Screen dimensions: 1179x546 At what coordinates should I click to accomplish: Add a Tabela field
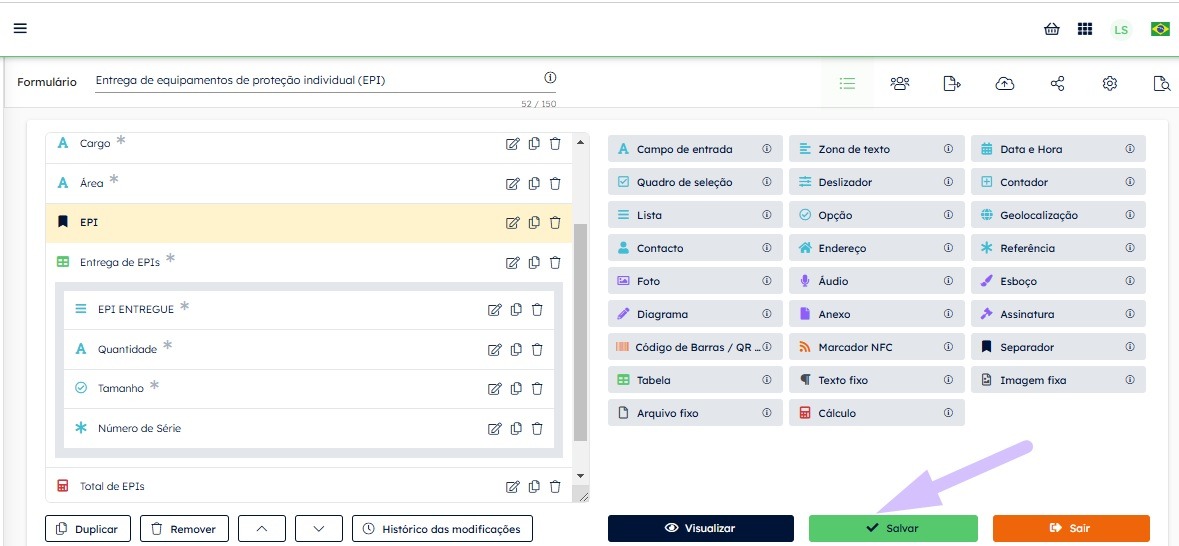(x=695, y=381)
